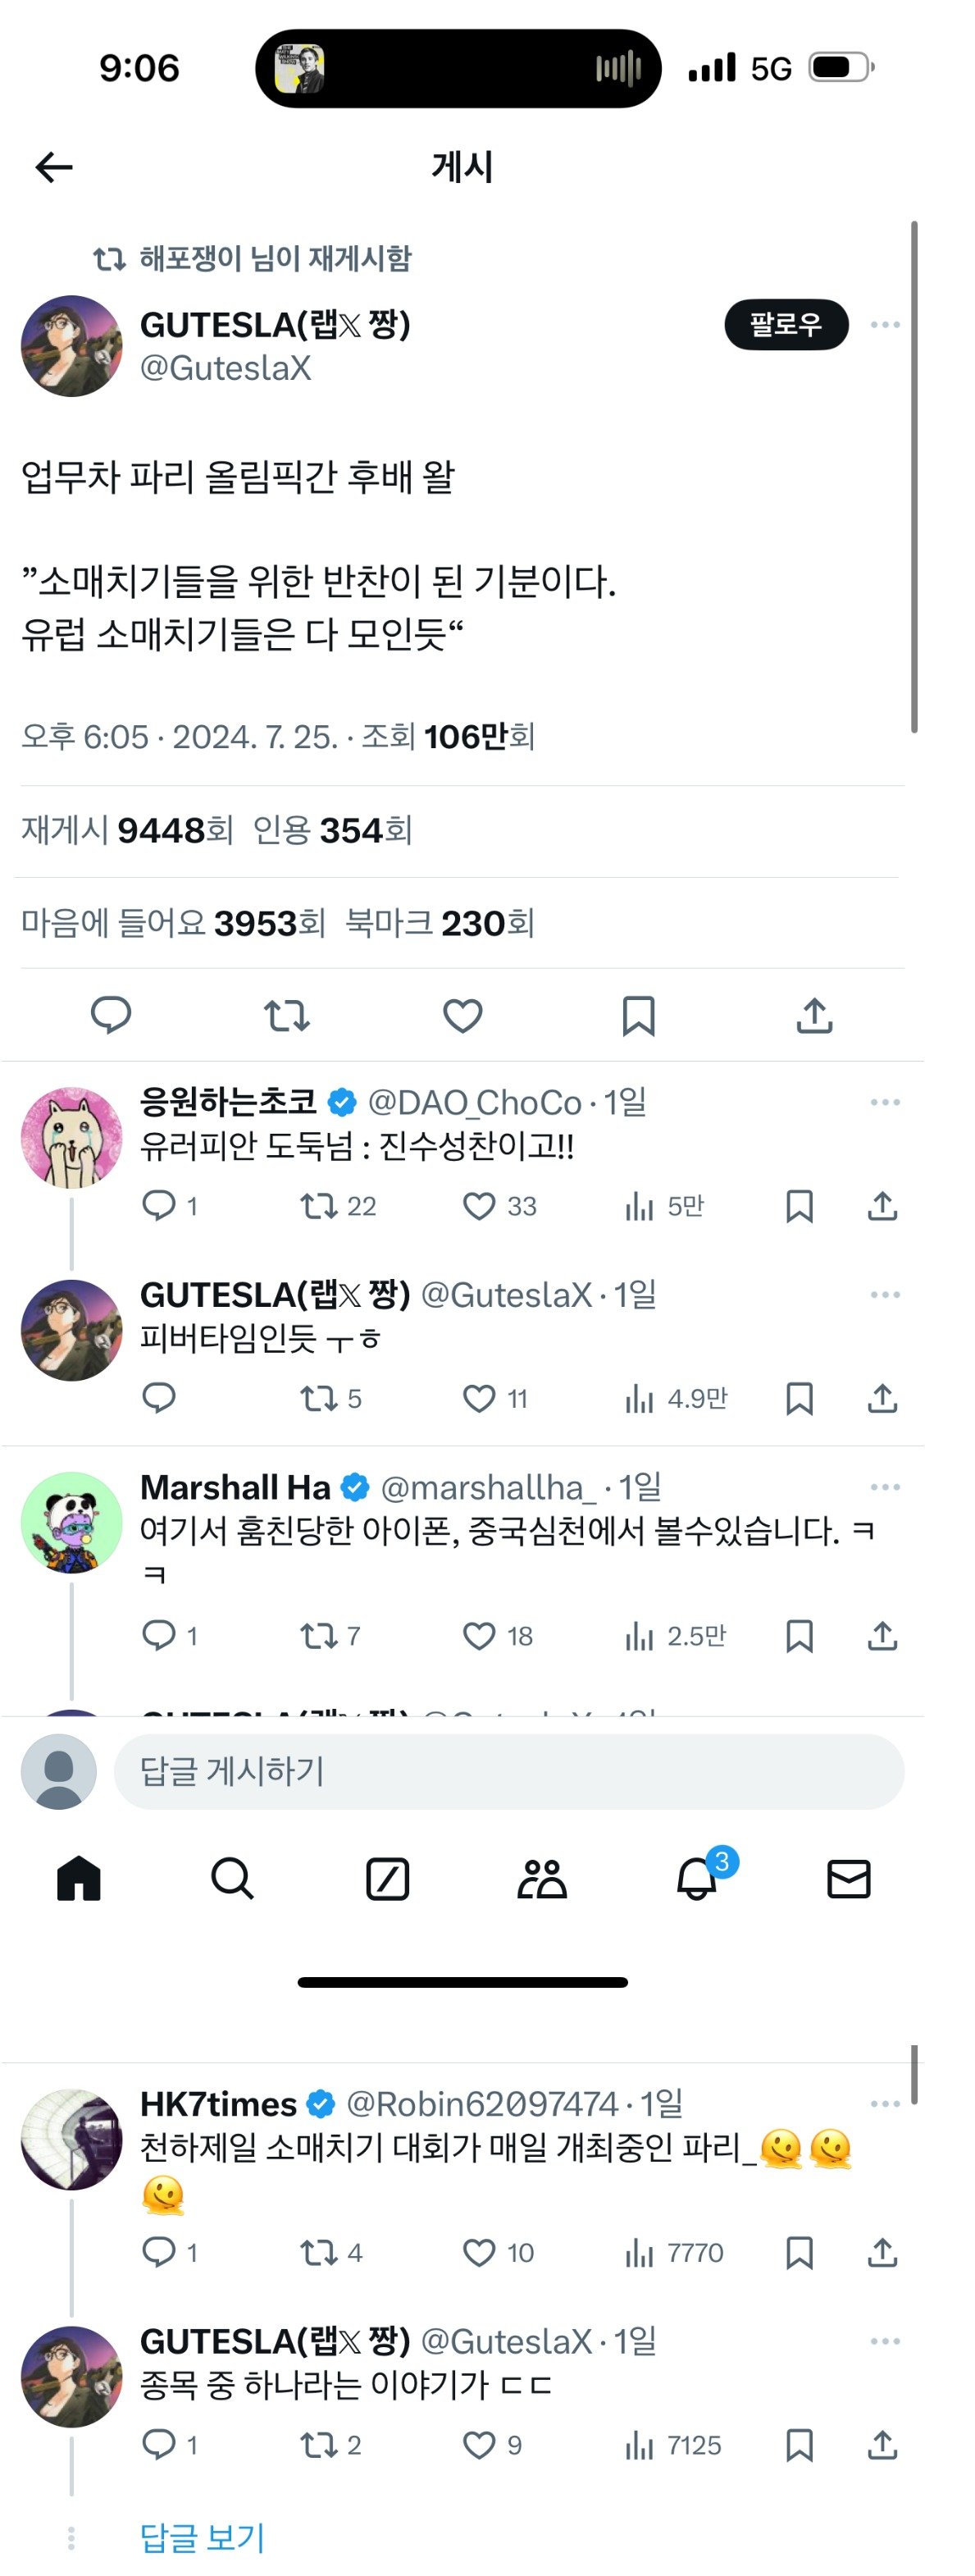975x2576 pixels.
Task: Click the 답글 게시하기 reply field
Action: coord(509,1771)
